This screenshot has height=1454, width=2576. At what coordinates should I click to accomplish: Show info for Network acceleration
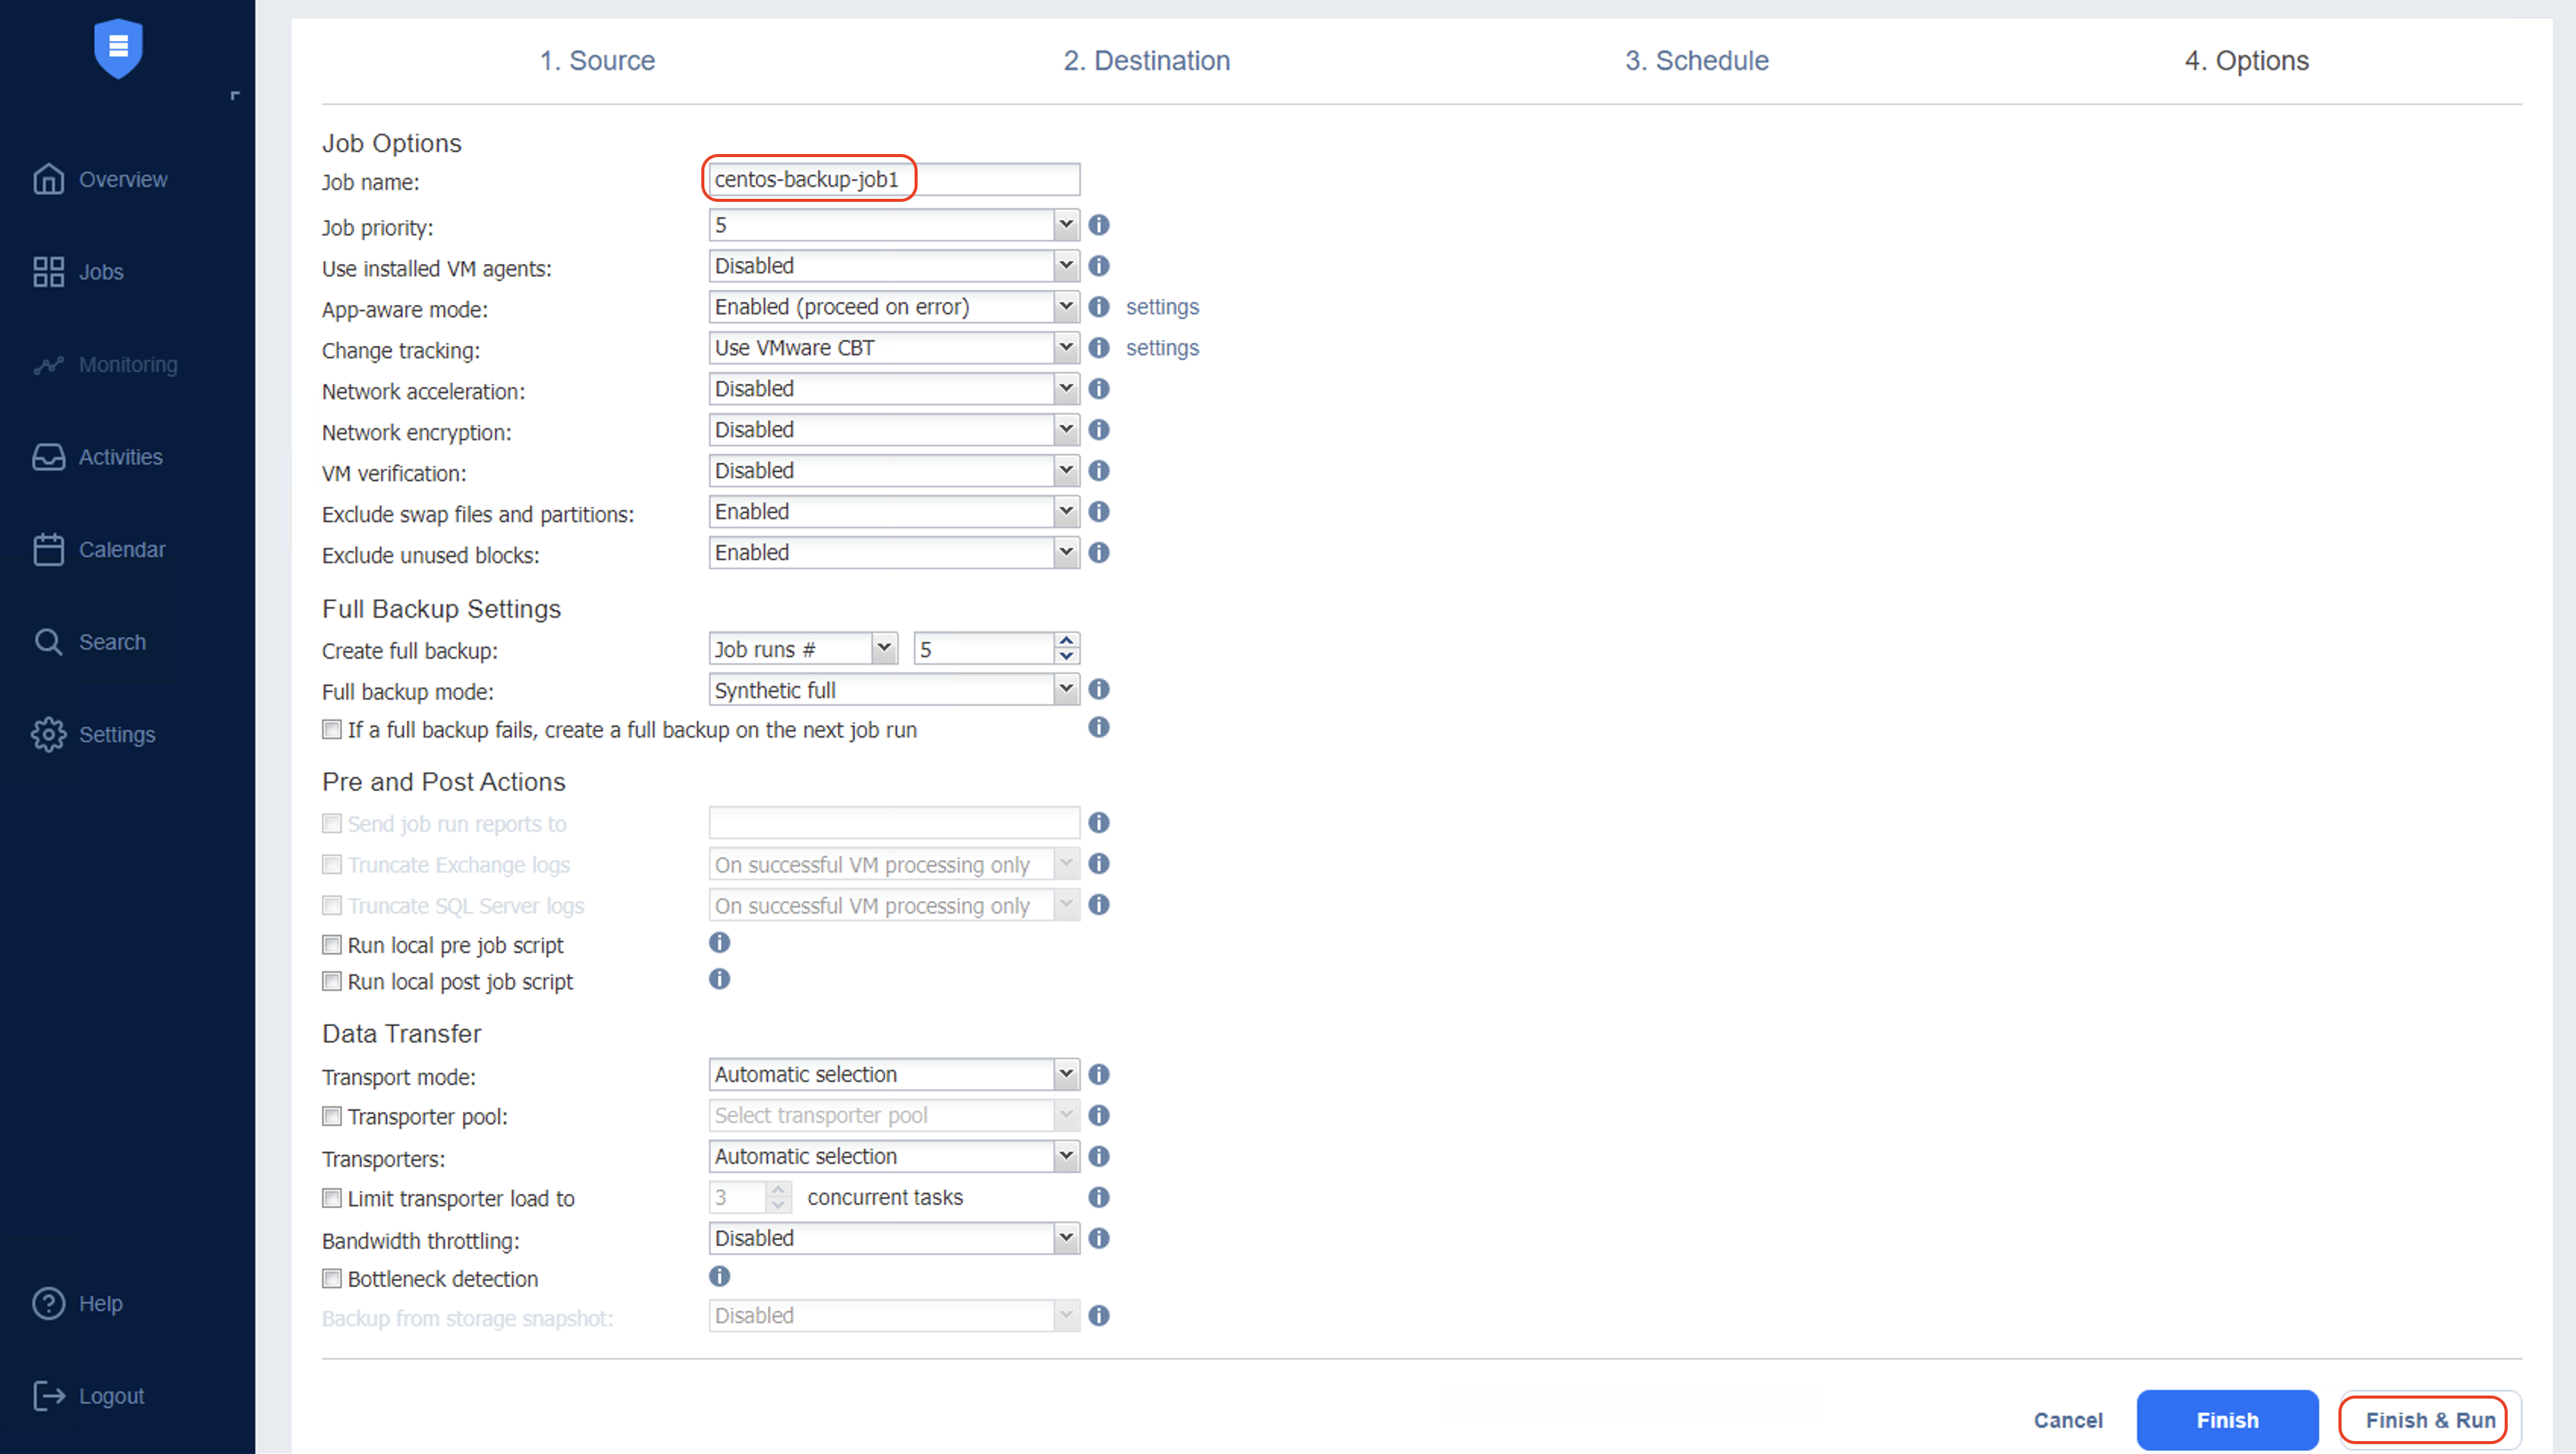1098,389
